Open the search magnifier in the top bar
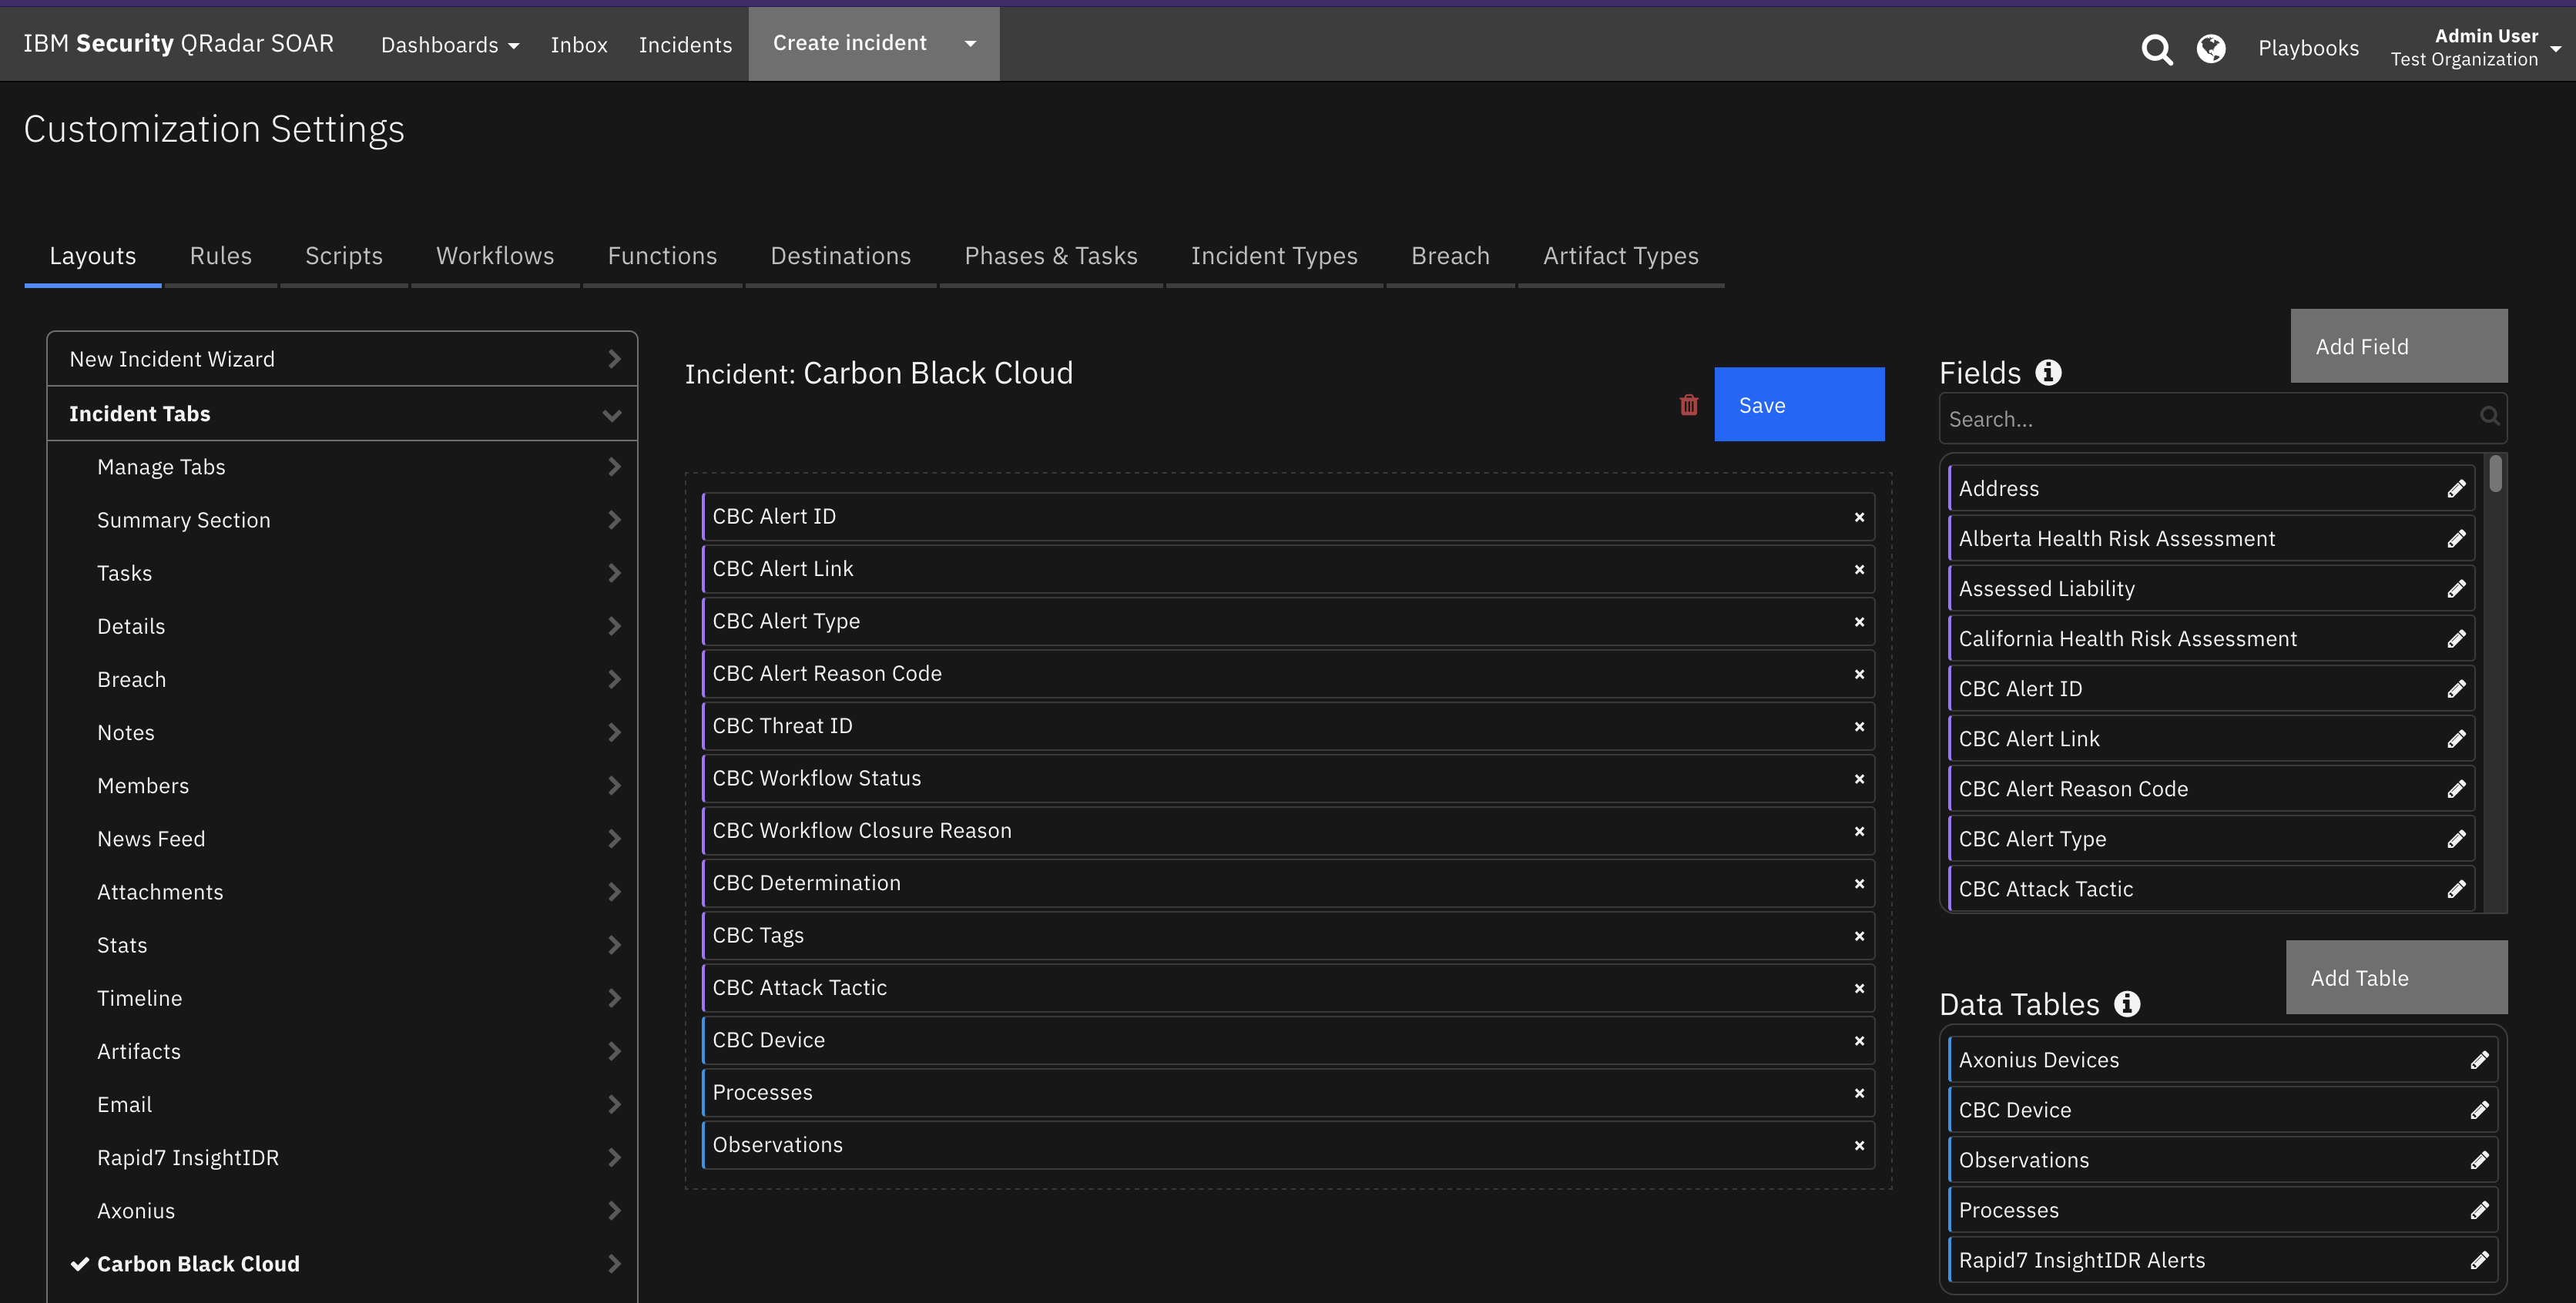Viewport: 2576px width, 1303px height. pyautogui.click(x=2156, y=49)
